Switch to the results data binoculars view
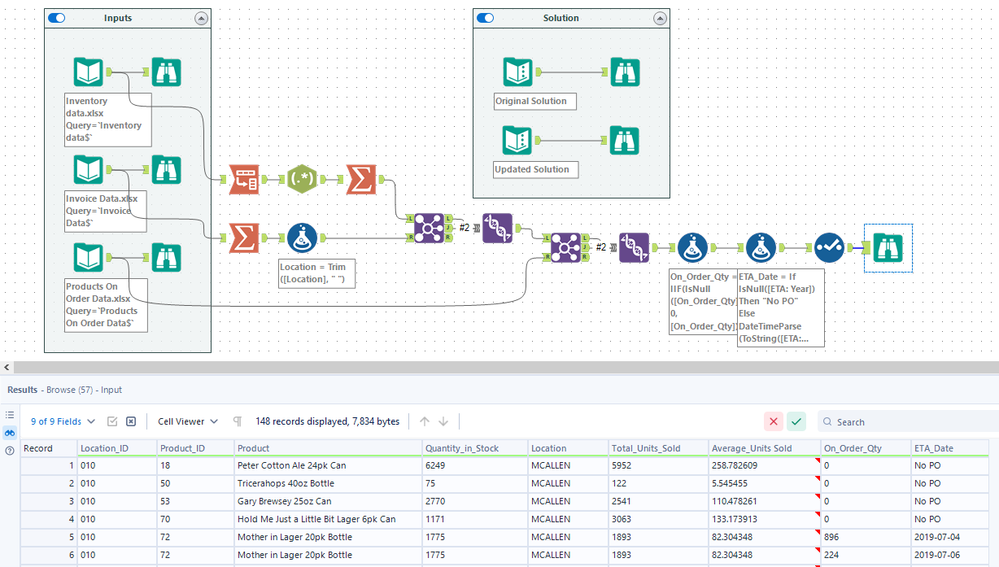Screen dimensions: 999x567 (10, 433)
